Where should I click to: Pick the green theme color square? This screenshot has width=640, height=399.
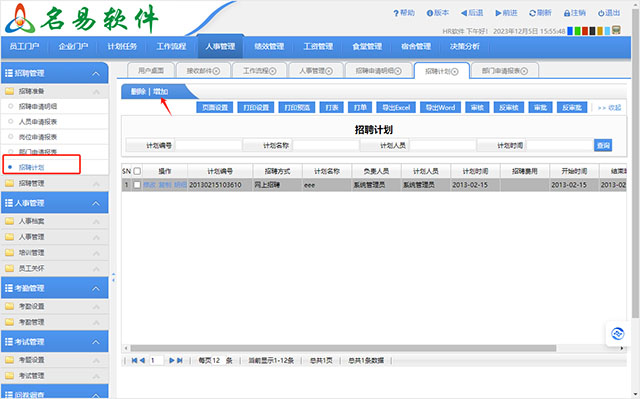pyautogui.click(x=578, y=31)
